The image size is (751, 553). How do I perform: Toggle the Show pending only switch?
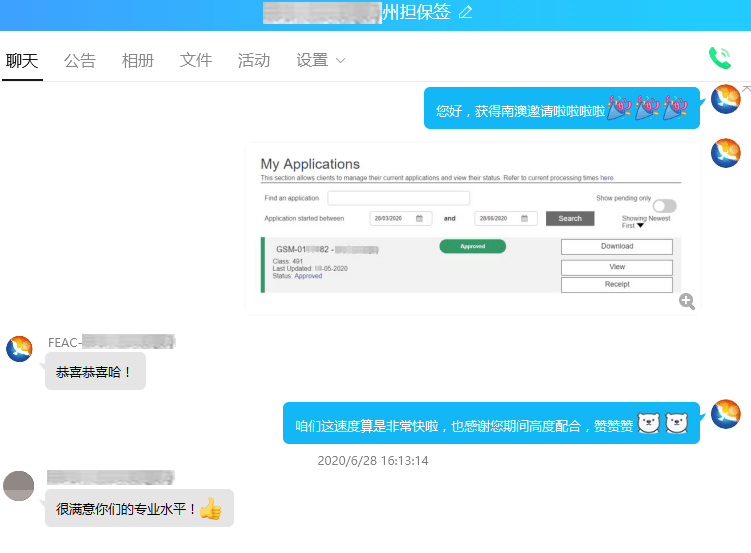pyautogui.click(x=664, y=206)
